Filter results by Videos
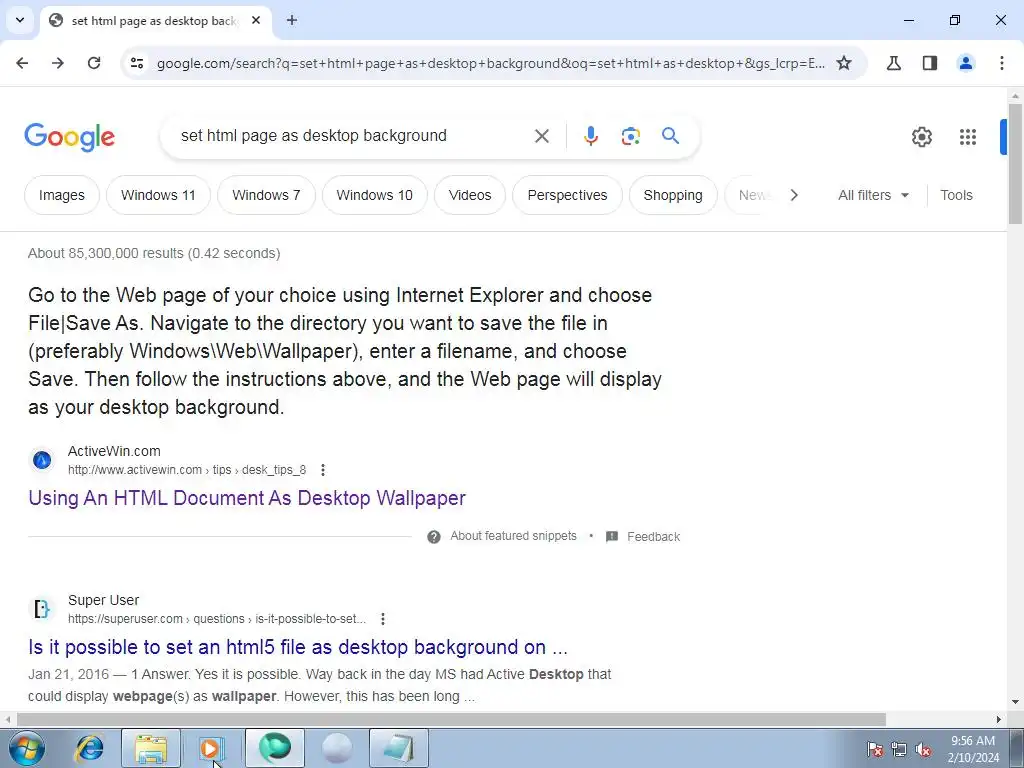 click(470, 195)
